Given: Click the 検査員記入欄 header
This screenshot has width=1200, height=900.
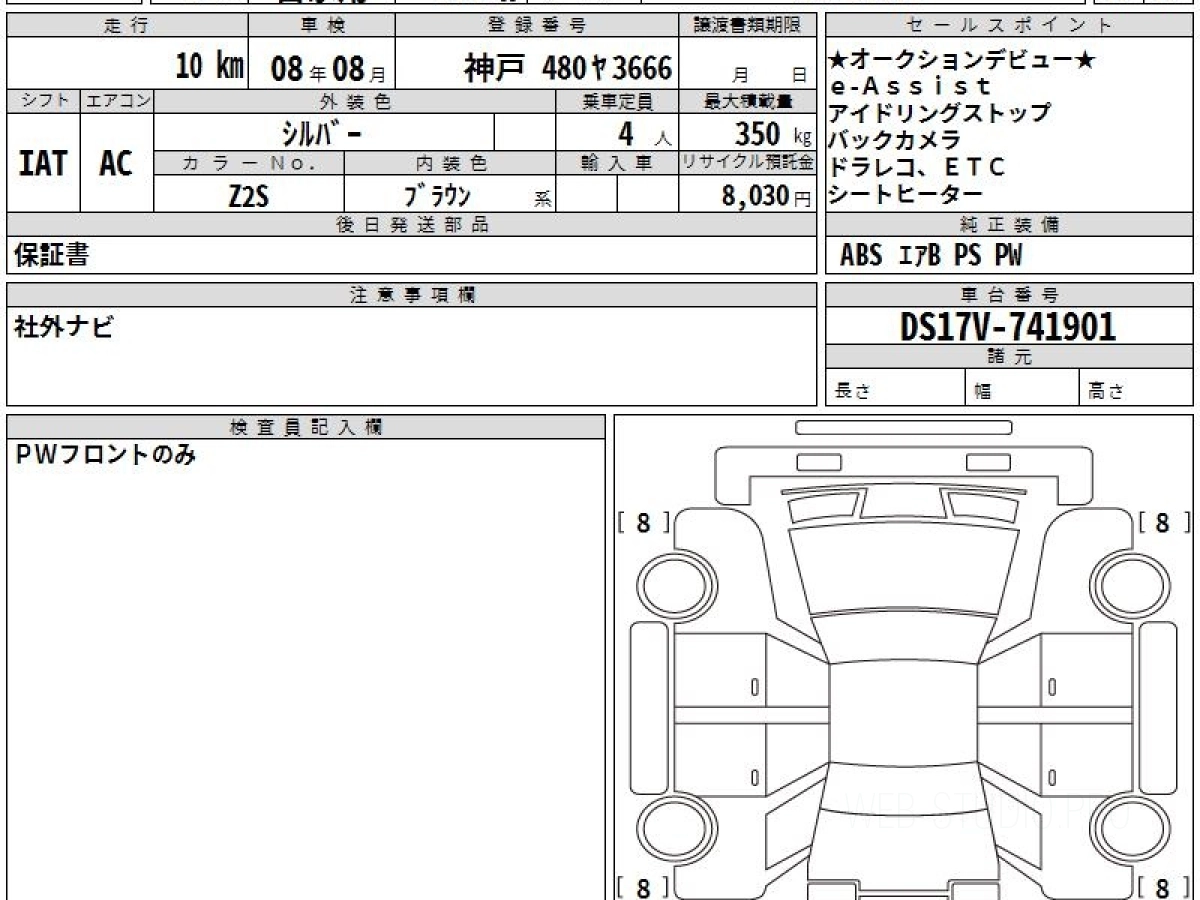Looking at the screenshot, I should click(x=306, y=427).
